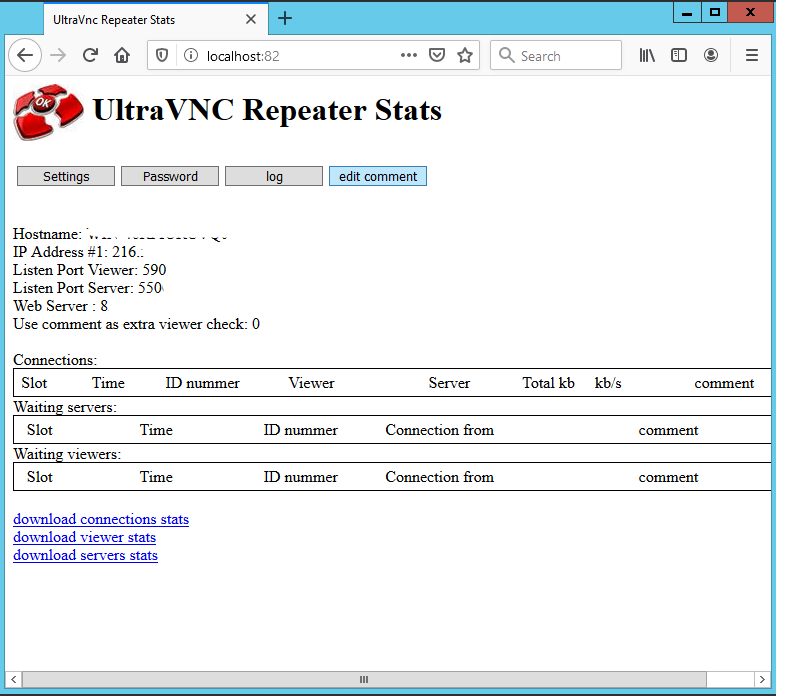Click the 'Viewer' column header in Connections
Image resolution: width=800 pixels, height=696 pixels.
pyautogui.click(x=311, y=383)
